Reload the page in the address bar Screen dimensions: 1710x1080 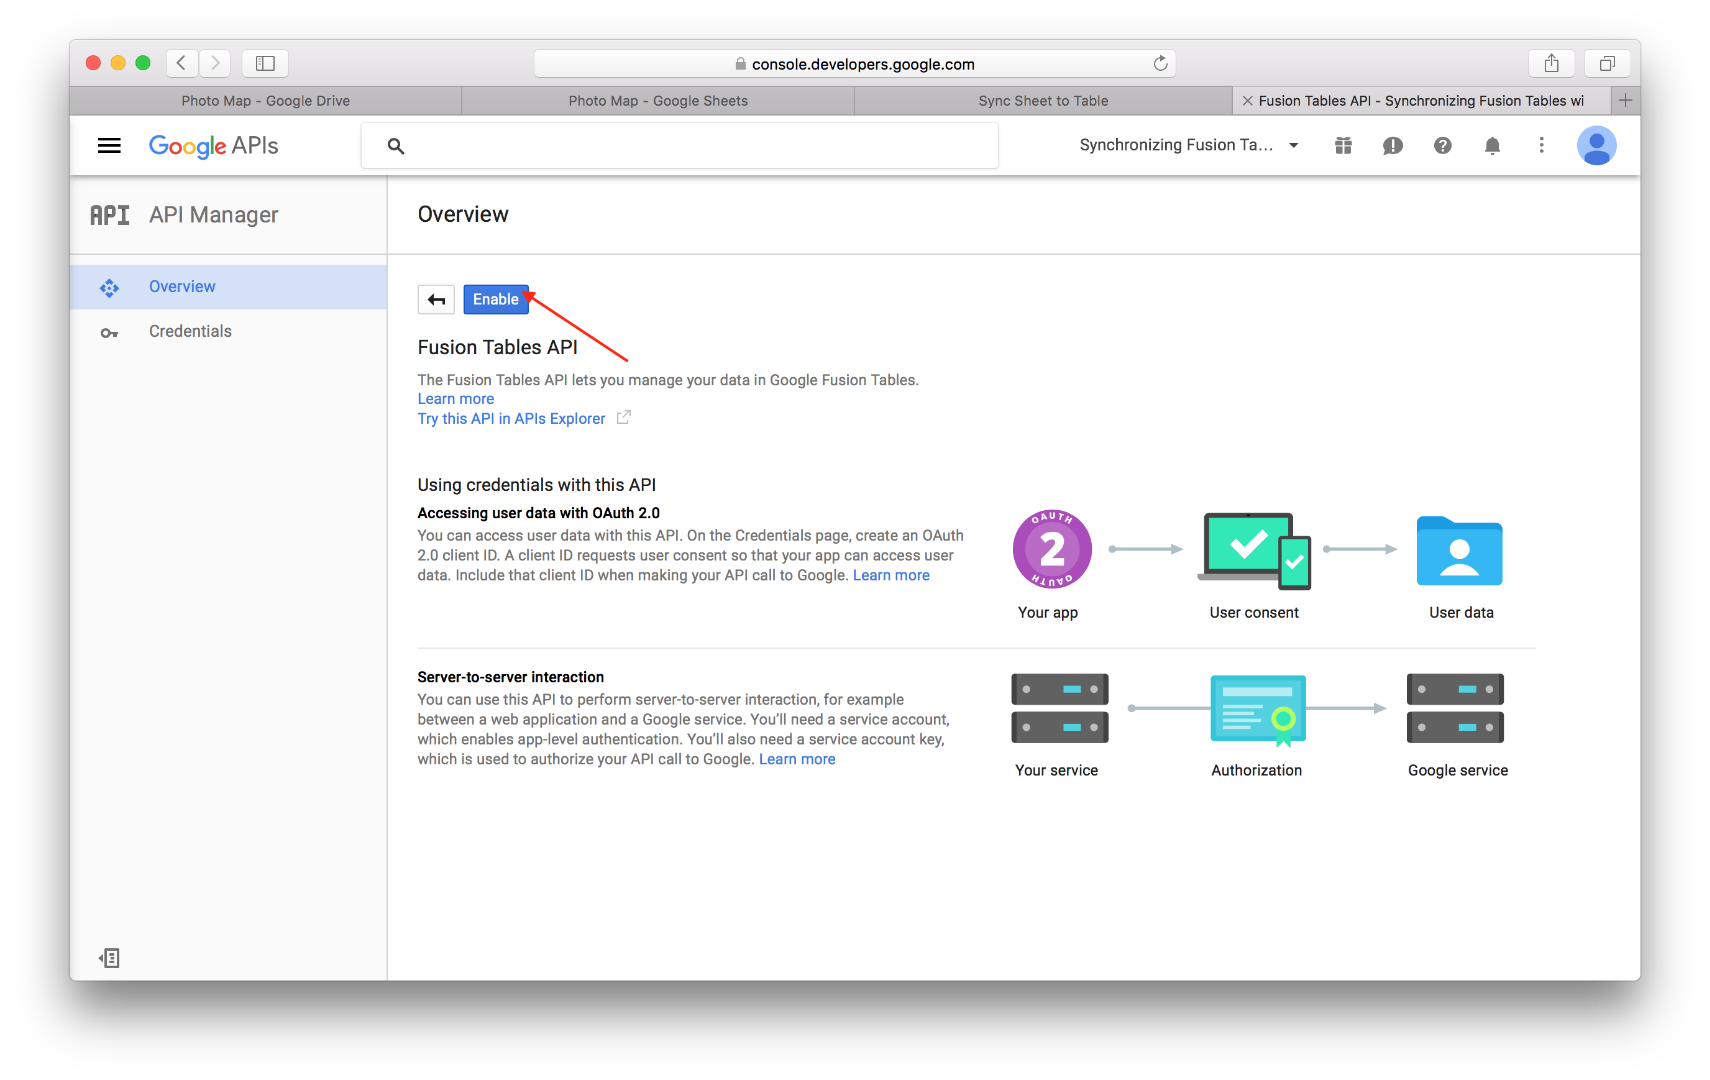1160,63
